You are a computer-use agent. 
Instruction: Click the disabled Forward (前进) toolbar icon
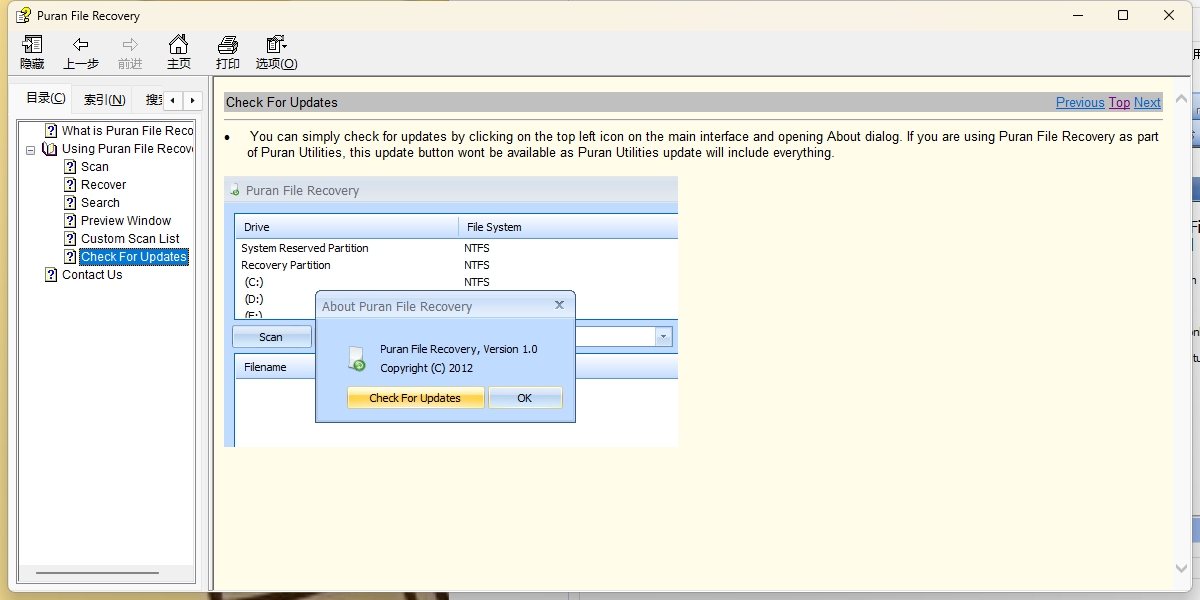click(130, 53)
